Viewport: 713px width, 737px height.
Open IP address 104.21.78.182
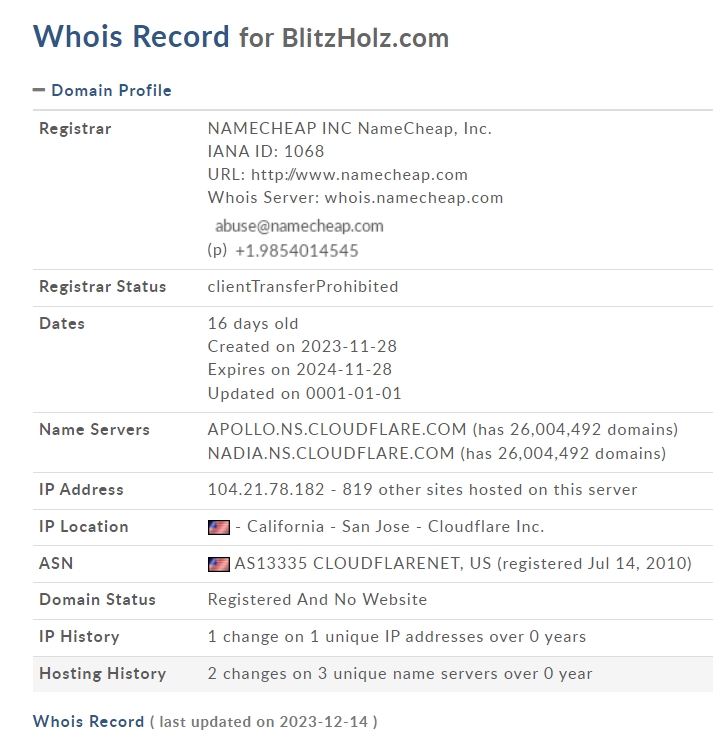click(266, 489)
